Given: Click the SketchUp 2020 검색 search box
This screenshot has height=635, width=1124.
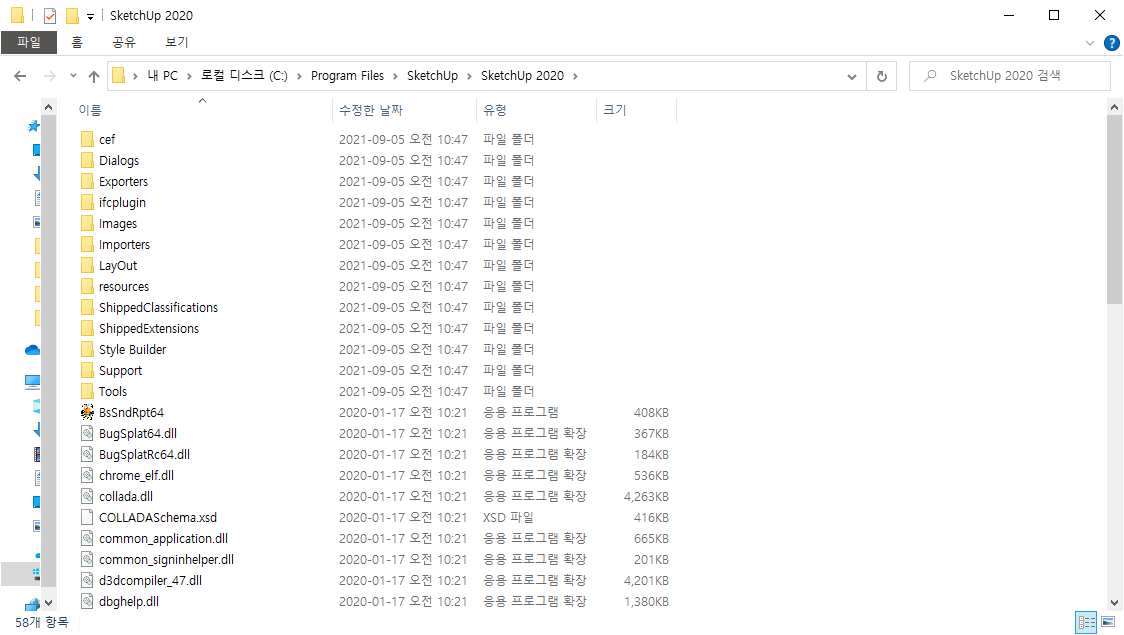Looking at the screenshot, I should pyautogui.click(x=1010, y=76).
